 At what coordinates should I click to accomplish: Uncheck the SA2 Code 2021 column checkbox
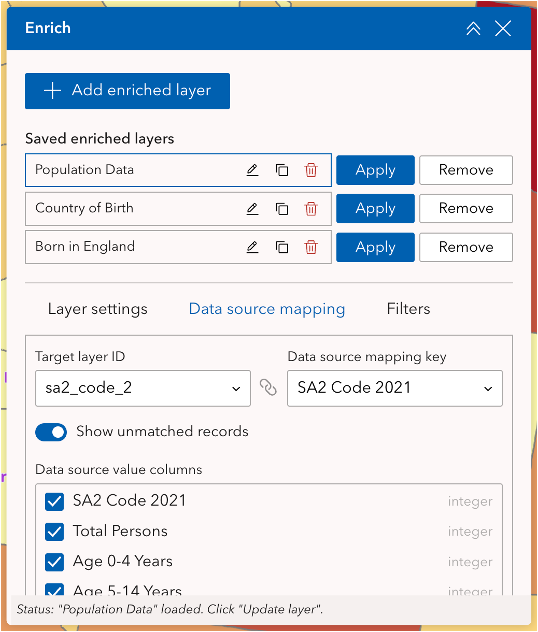[54, 502]
